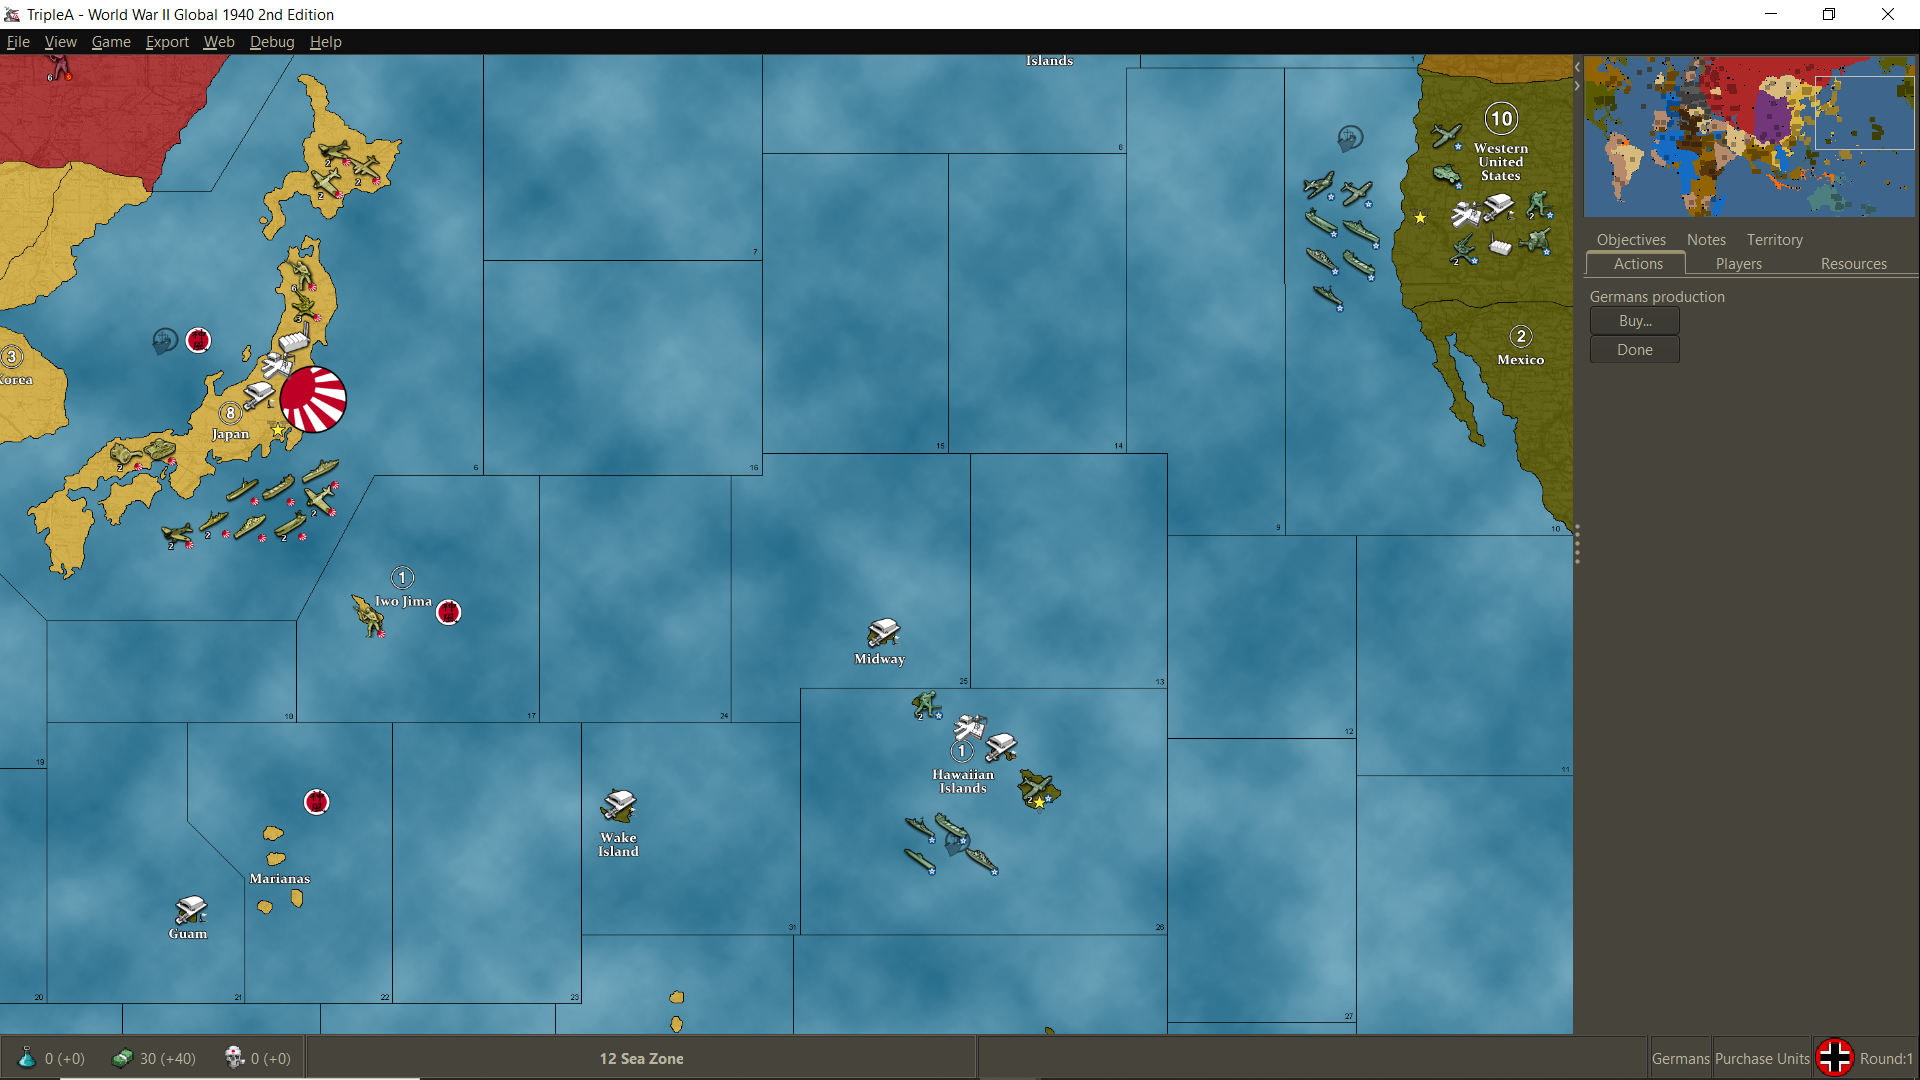Open the Web menu
The height and width of the screenshot is (1080, 1920).
coord(219,42)
